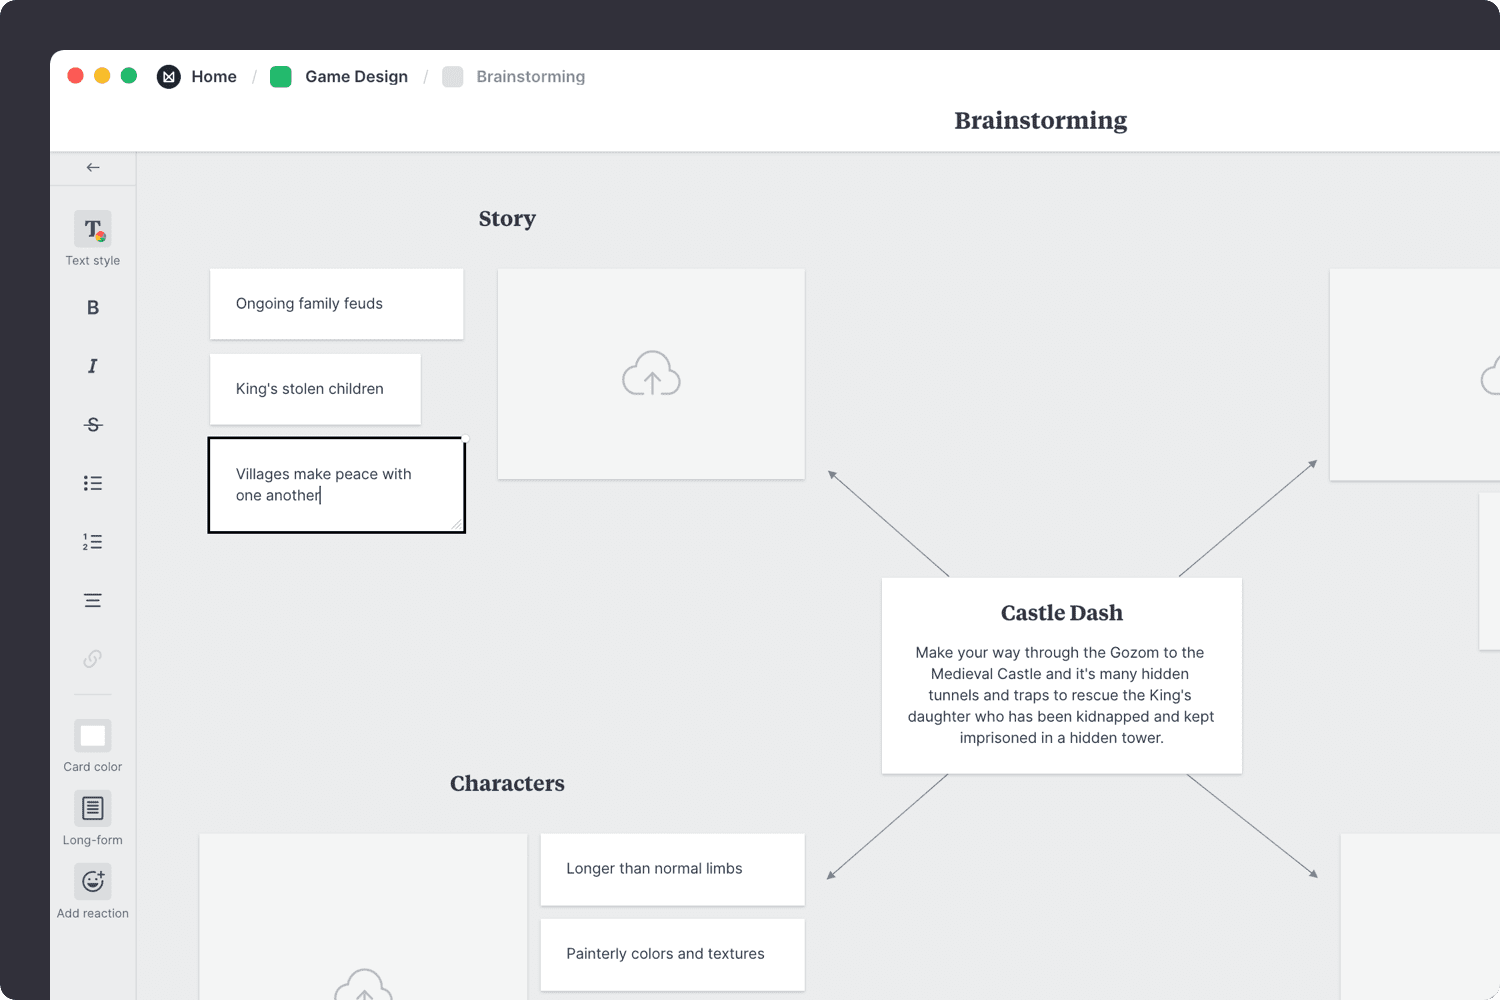Click the grey Brainstorming board icon
The height and width of the screenshot is (1000, 1500).
click(x=453, y=76)
